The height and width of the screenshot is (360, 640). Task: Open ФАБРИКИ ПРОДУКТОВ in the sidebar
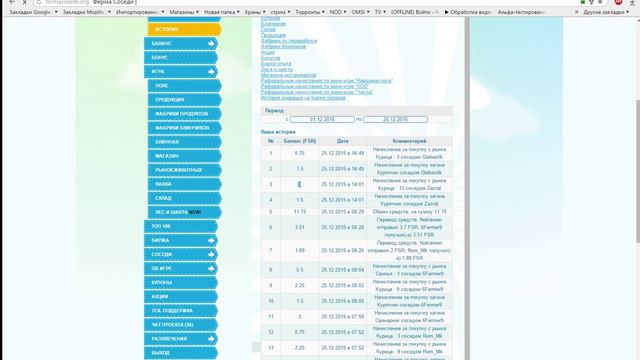pos(184,113)
